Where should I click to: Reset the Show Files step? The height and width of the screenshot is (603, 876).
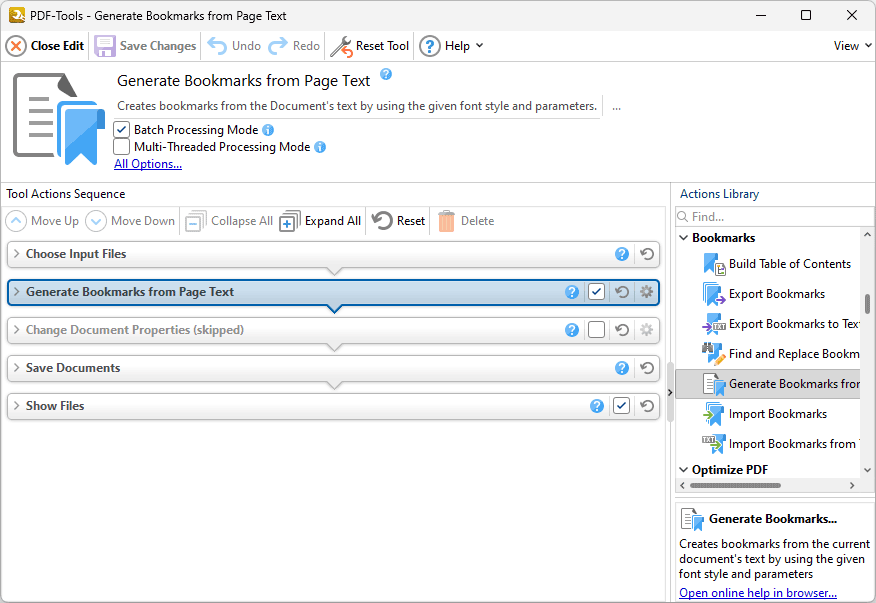click(647, 406)
